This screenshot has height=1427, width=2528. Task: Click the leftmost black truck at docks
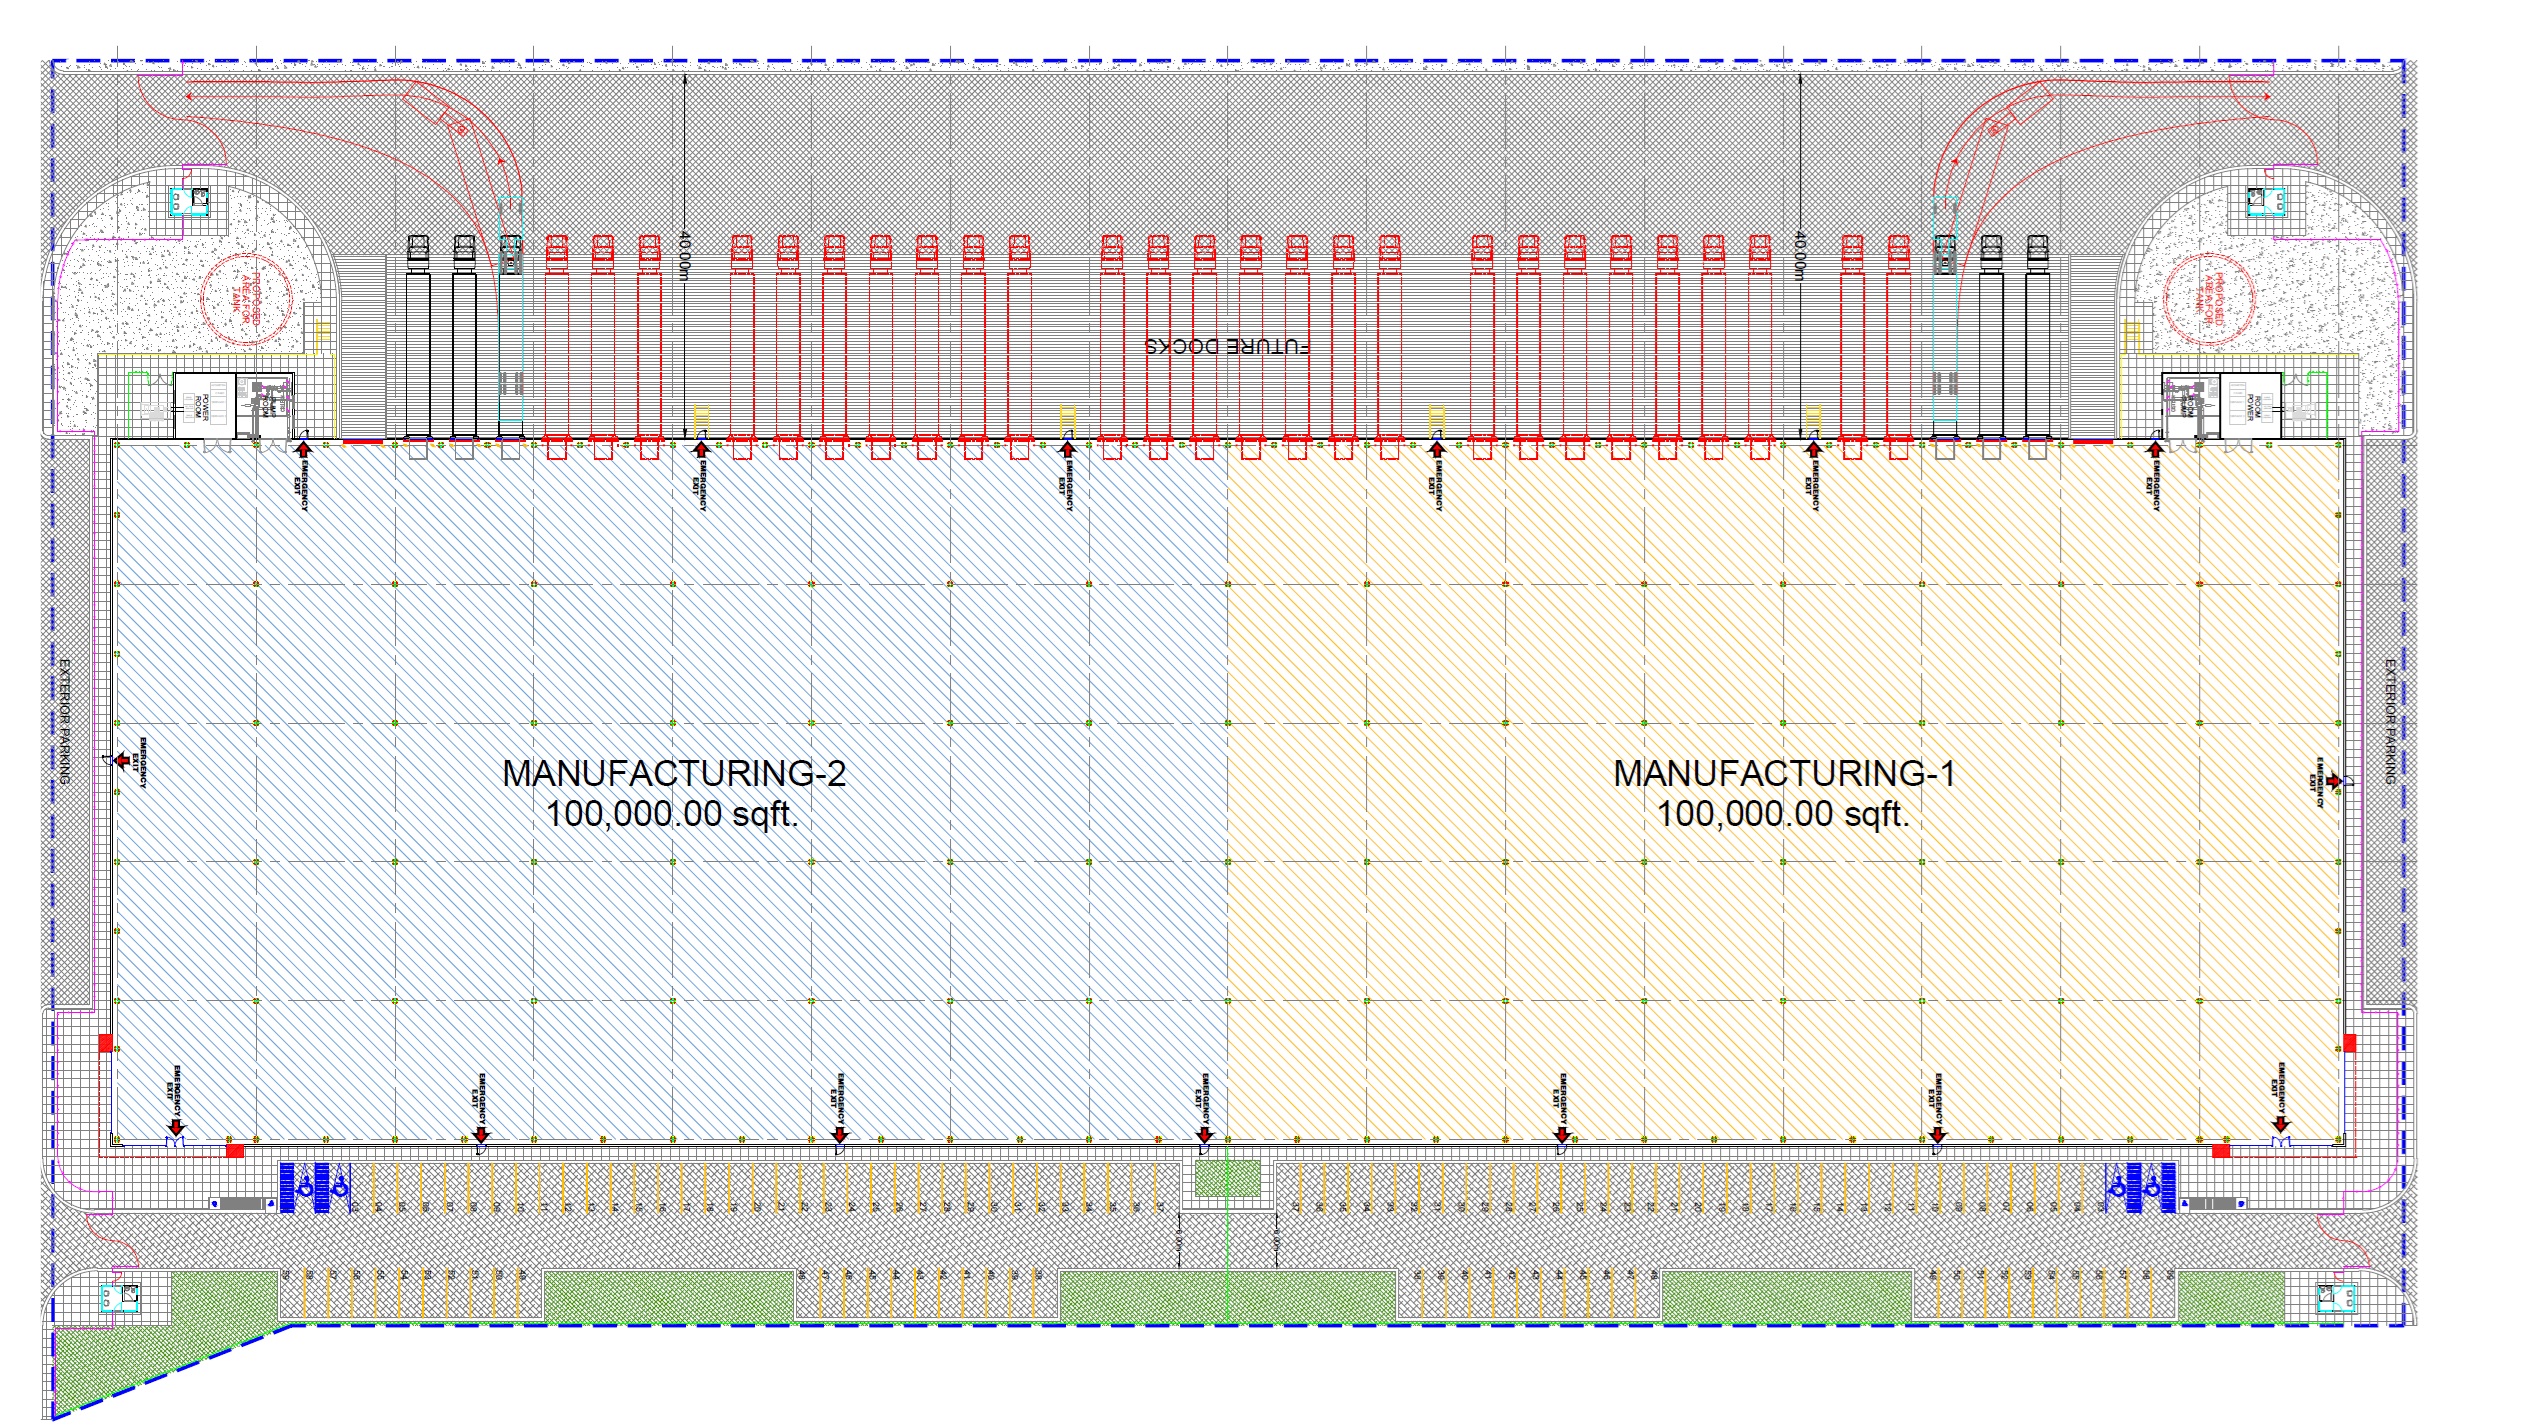(x=417, y=340)
